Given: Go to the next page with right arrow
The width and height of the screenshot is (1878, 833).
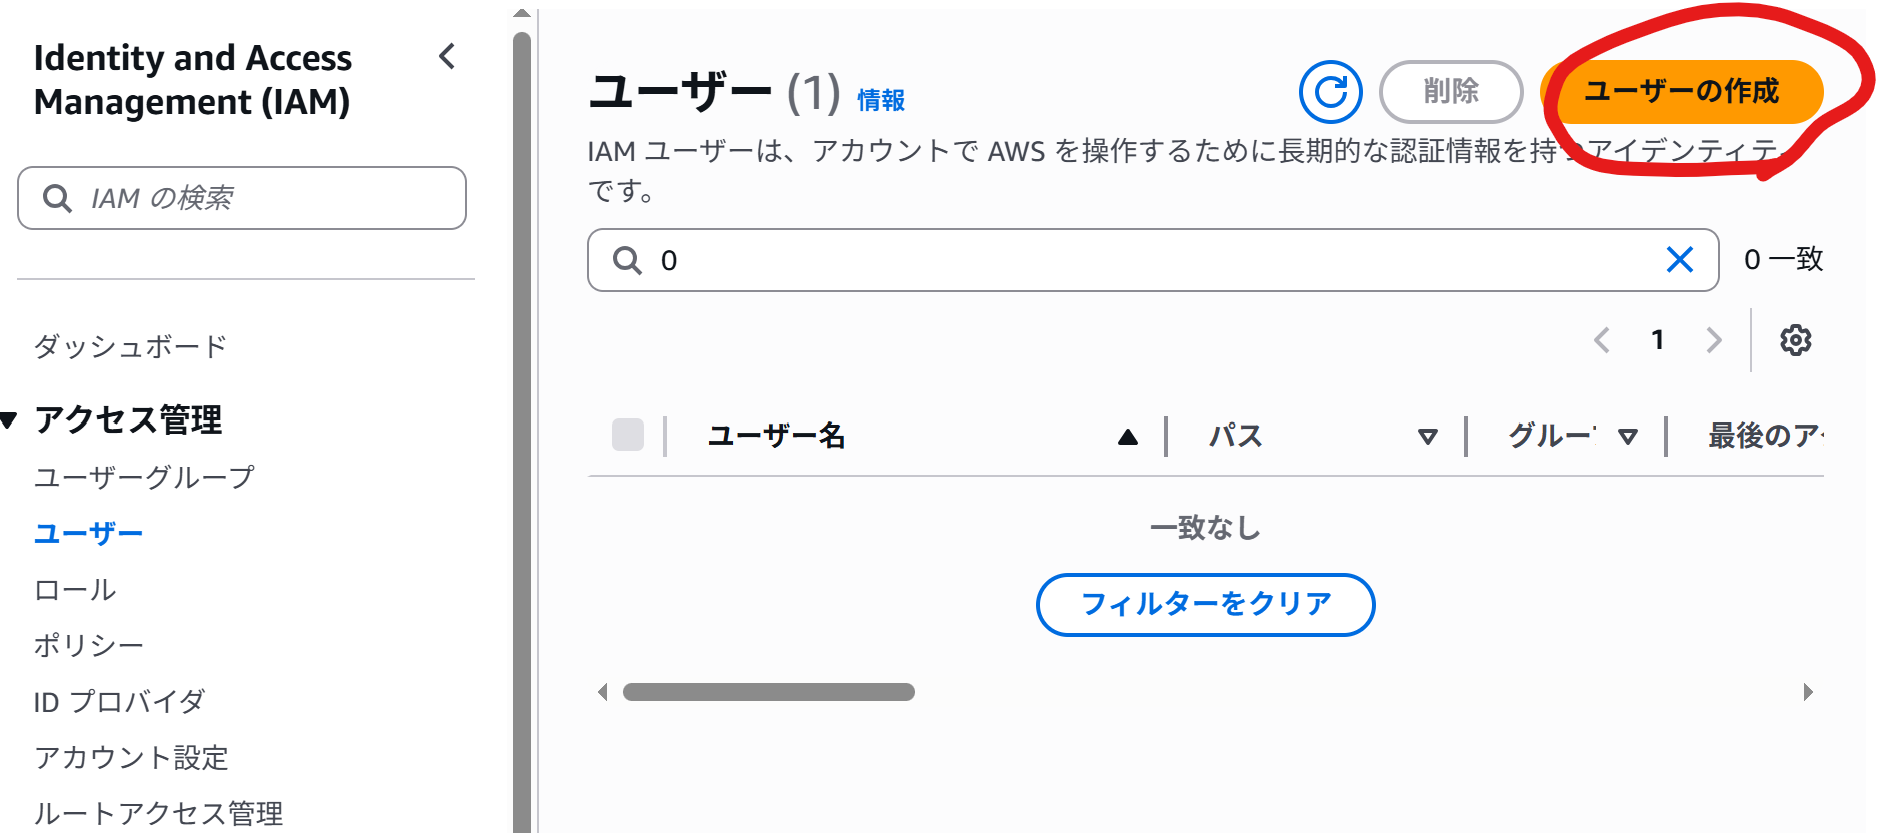Looking at the screenshot, I should (1714, 340).
